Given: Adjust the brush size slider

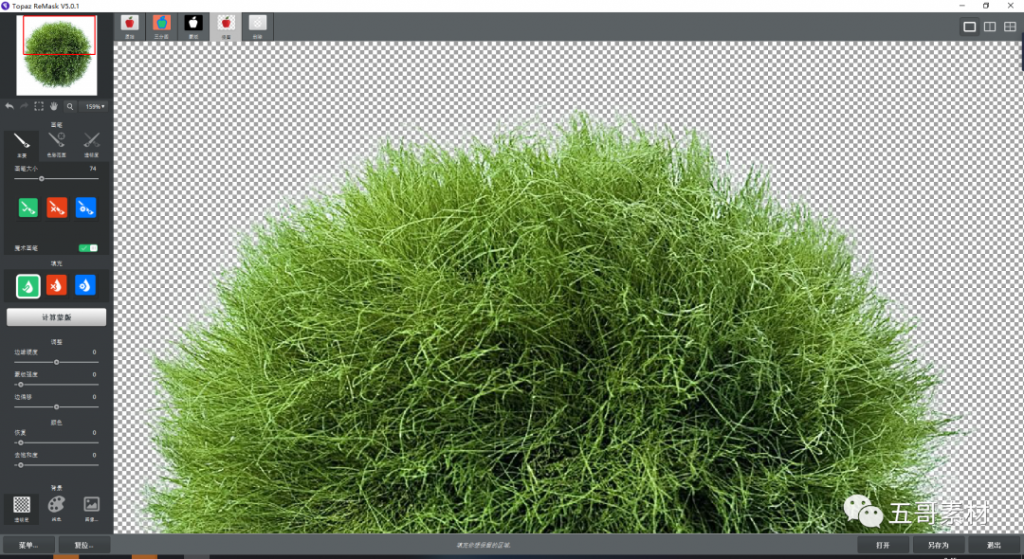Looking at the screenshot, I should point(56,178).
